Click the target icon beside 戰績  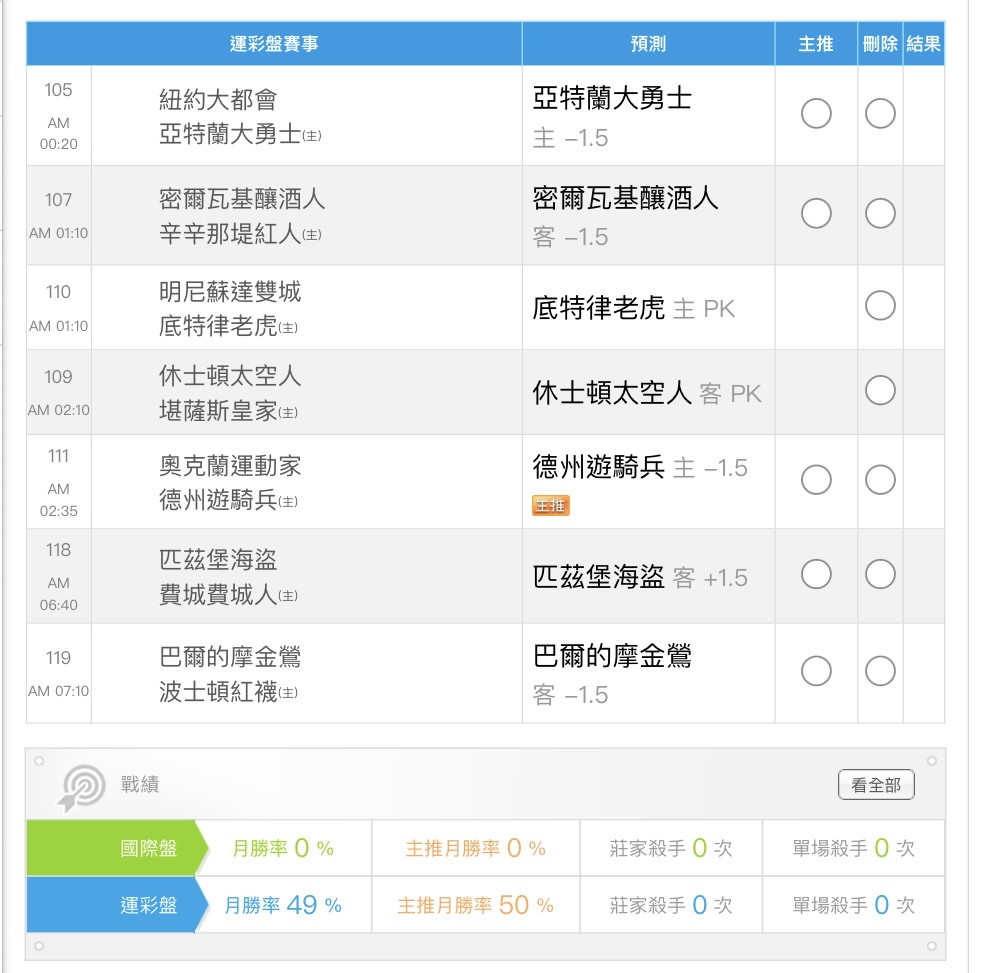[81, 788]
